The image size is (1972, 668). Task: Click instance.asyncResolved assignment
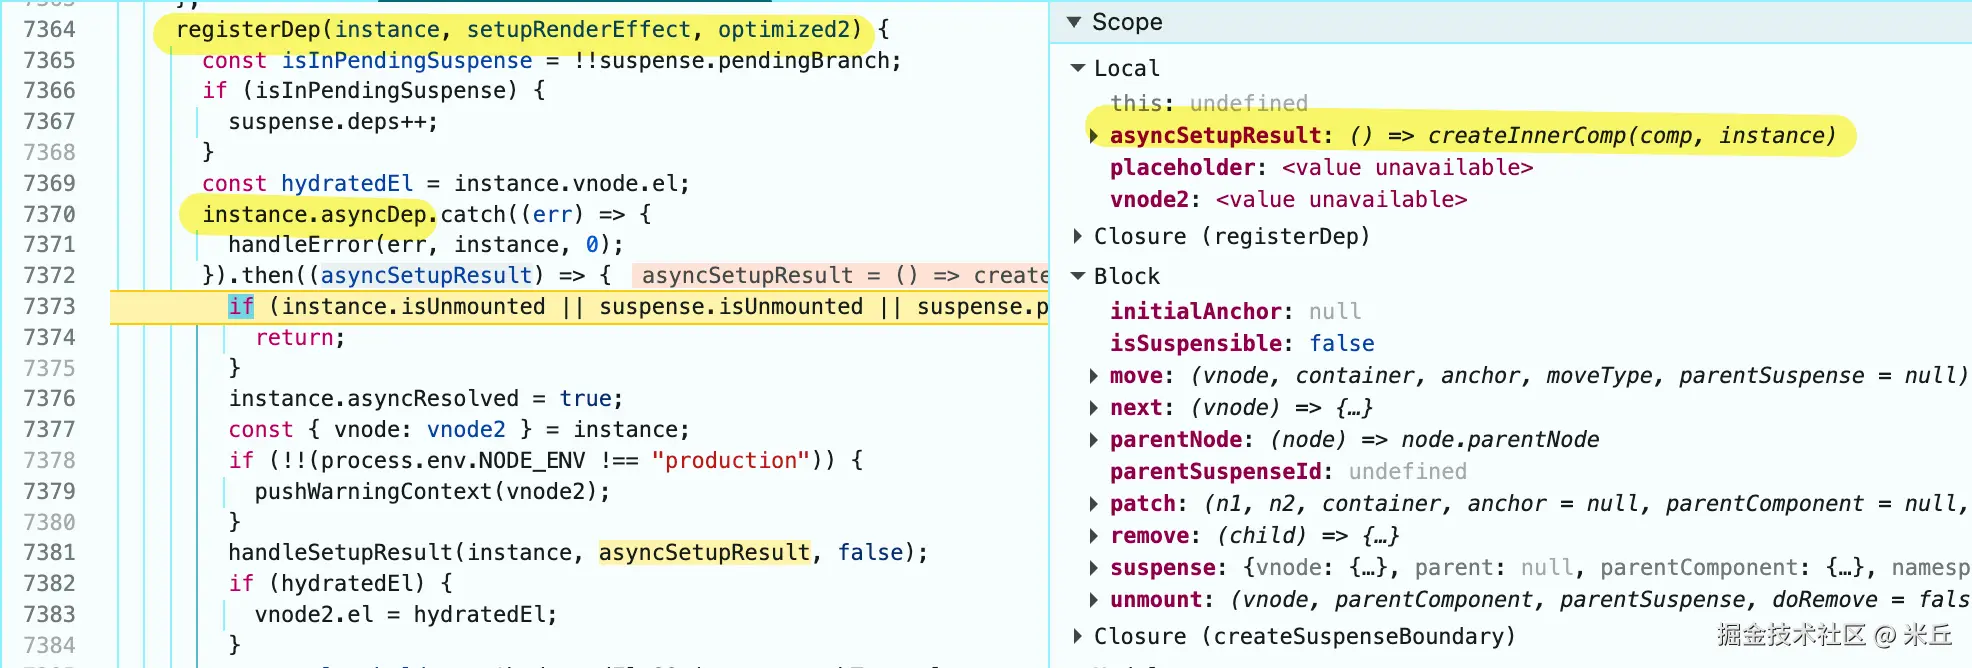426,399
